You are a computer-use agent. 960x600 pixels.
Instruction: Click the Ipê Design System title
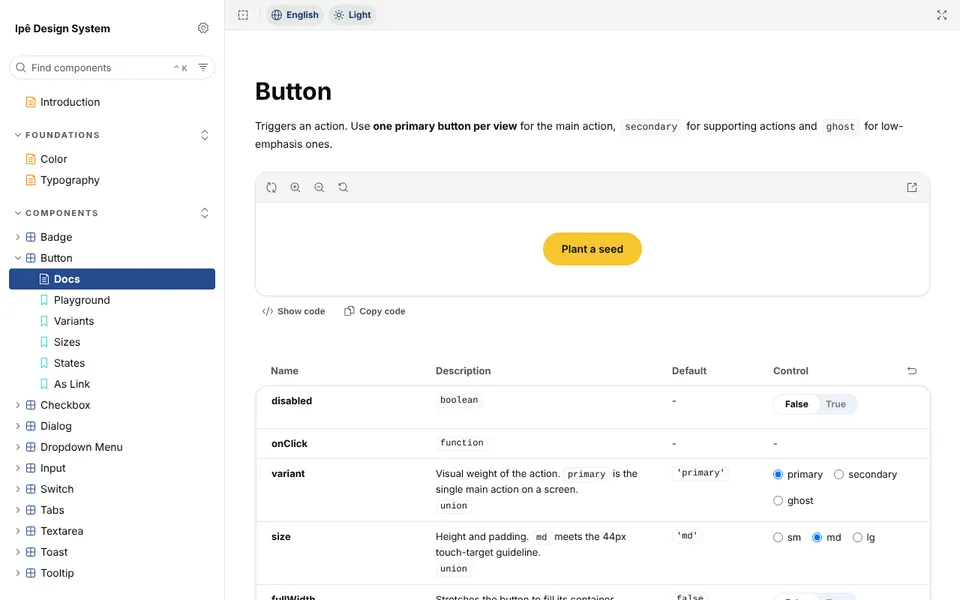62,28
